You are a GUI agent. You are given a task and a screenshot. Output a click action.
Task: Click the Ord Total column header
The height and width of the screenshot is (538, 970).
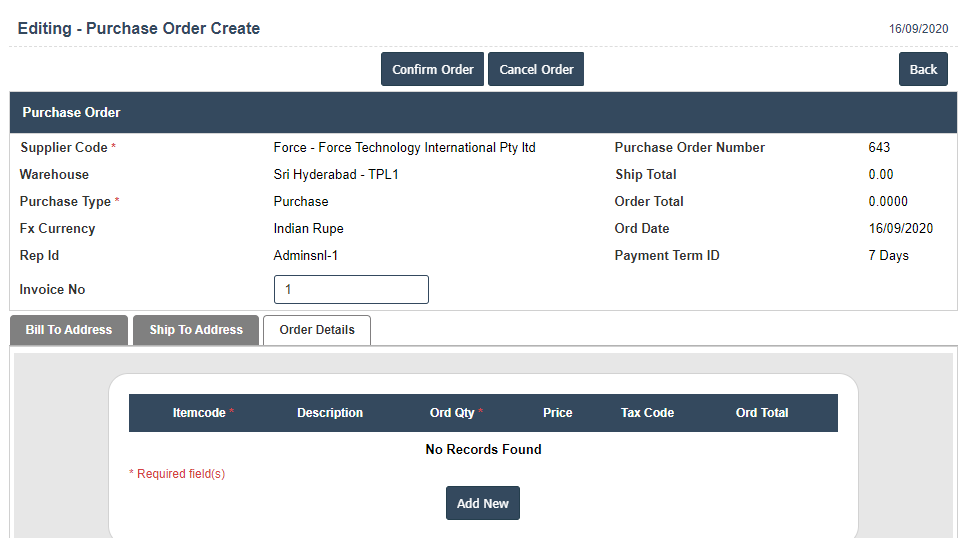762,413
